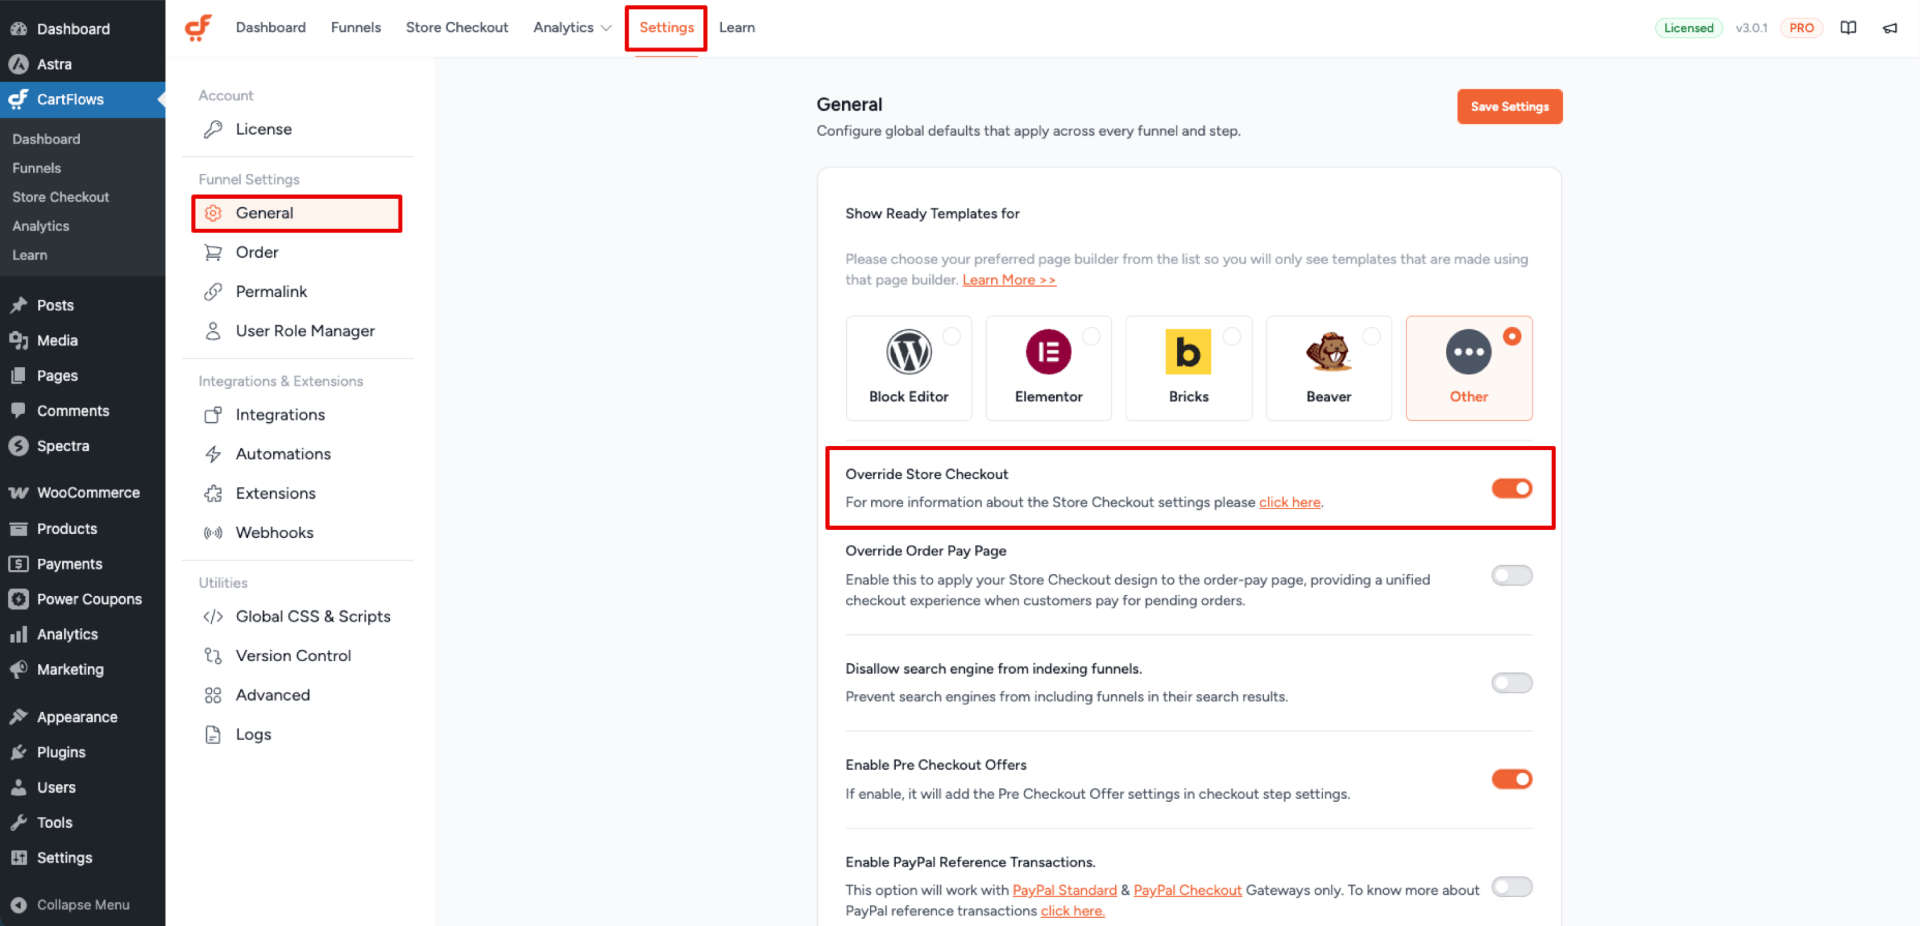Select General in Funnel Settings sidebar

tap(297, 213)
